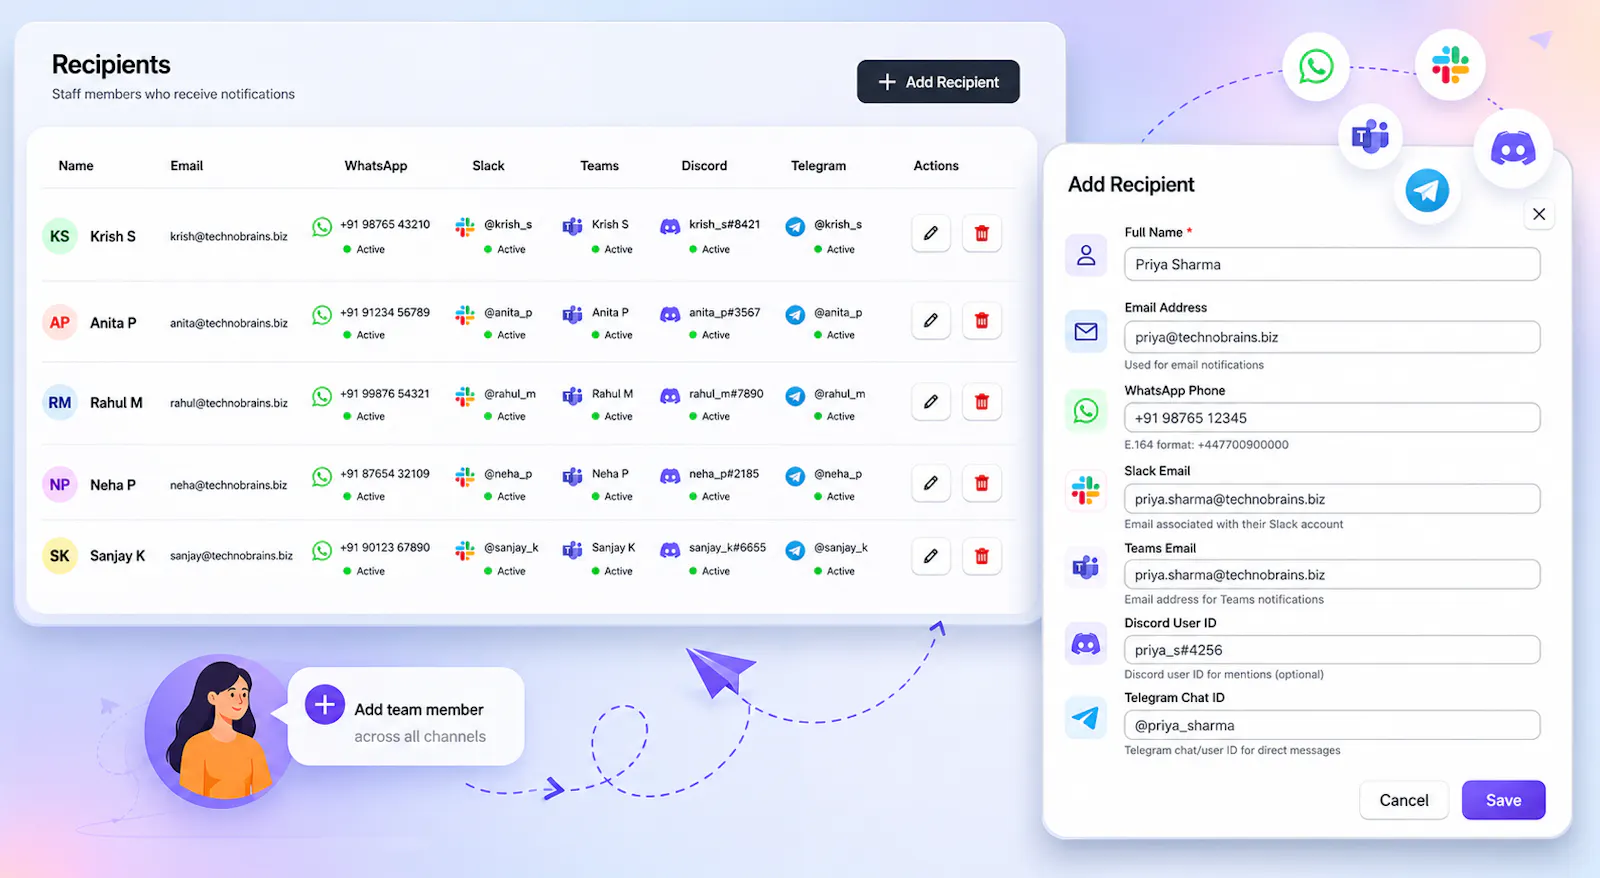Screen dimensions: 1600x878
Task: Click the large Teams bubble icon
Action: point(1370,136)
